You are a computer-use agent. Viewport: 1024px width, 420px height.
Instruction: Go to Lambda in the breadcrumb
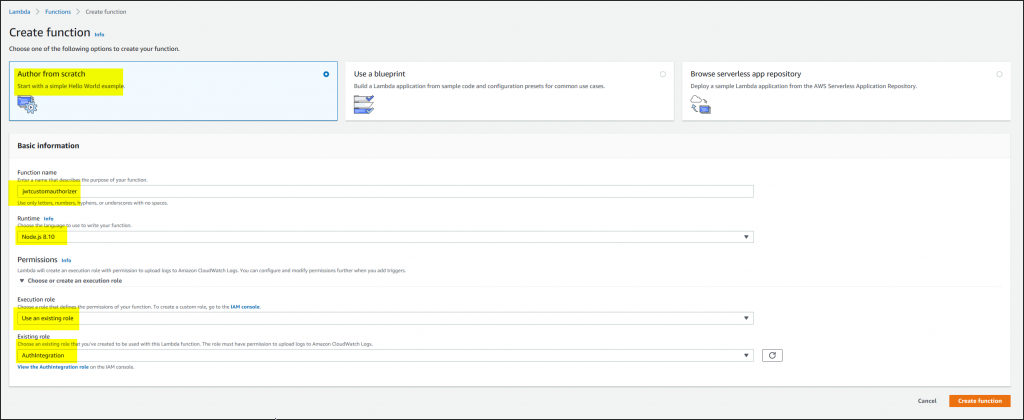tap(17, 10)
